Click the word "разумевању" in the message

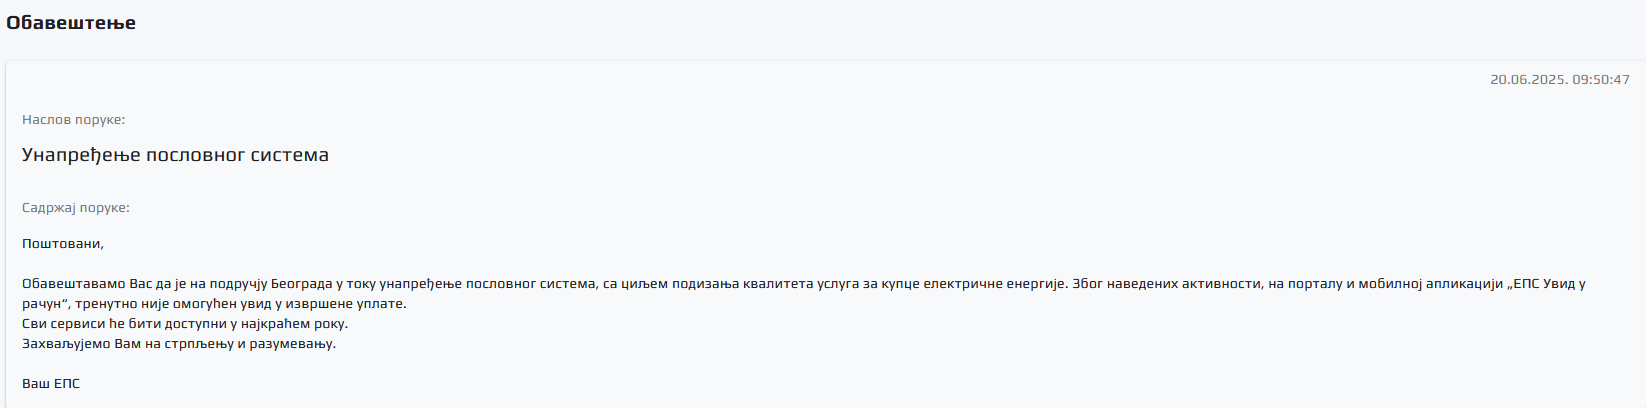point(290,344)
